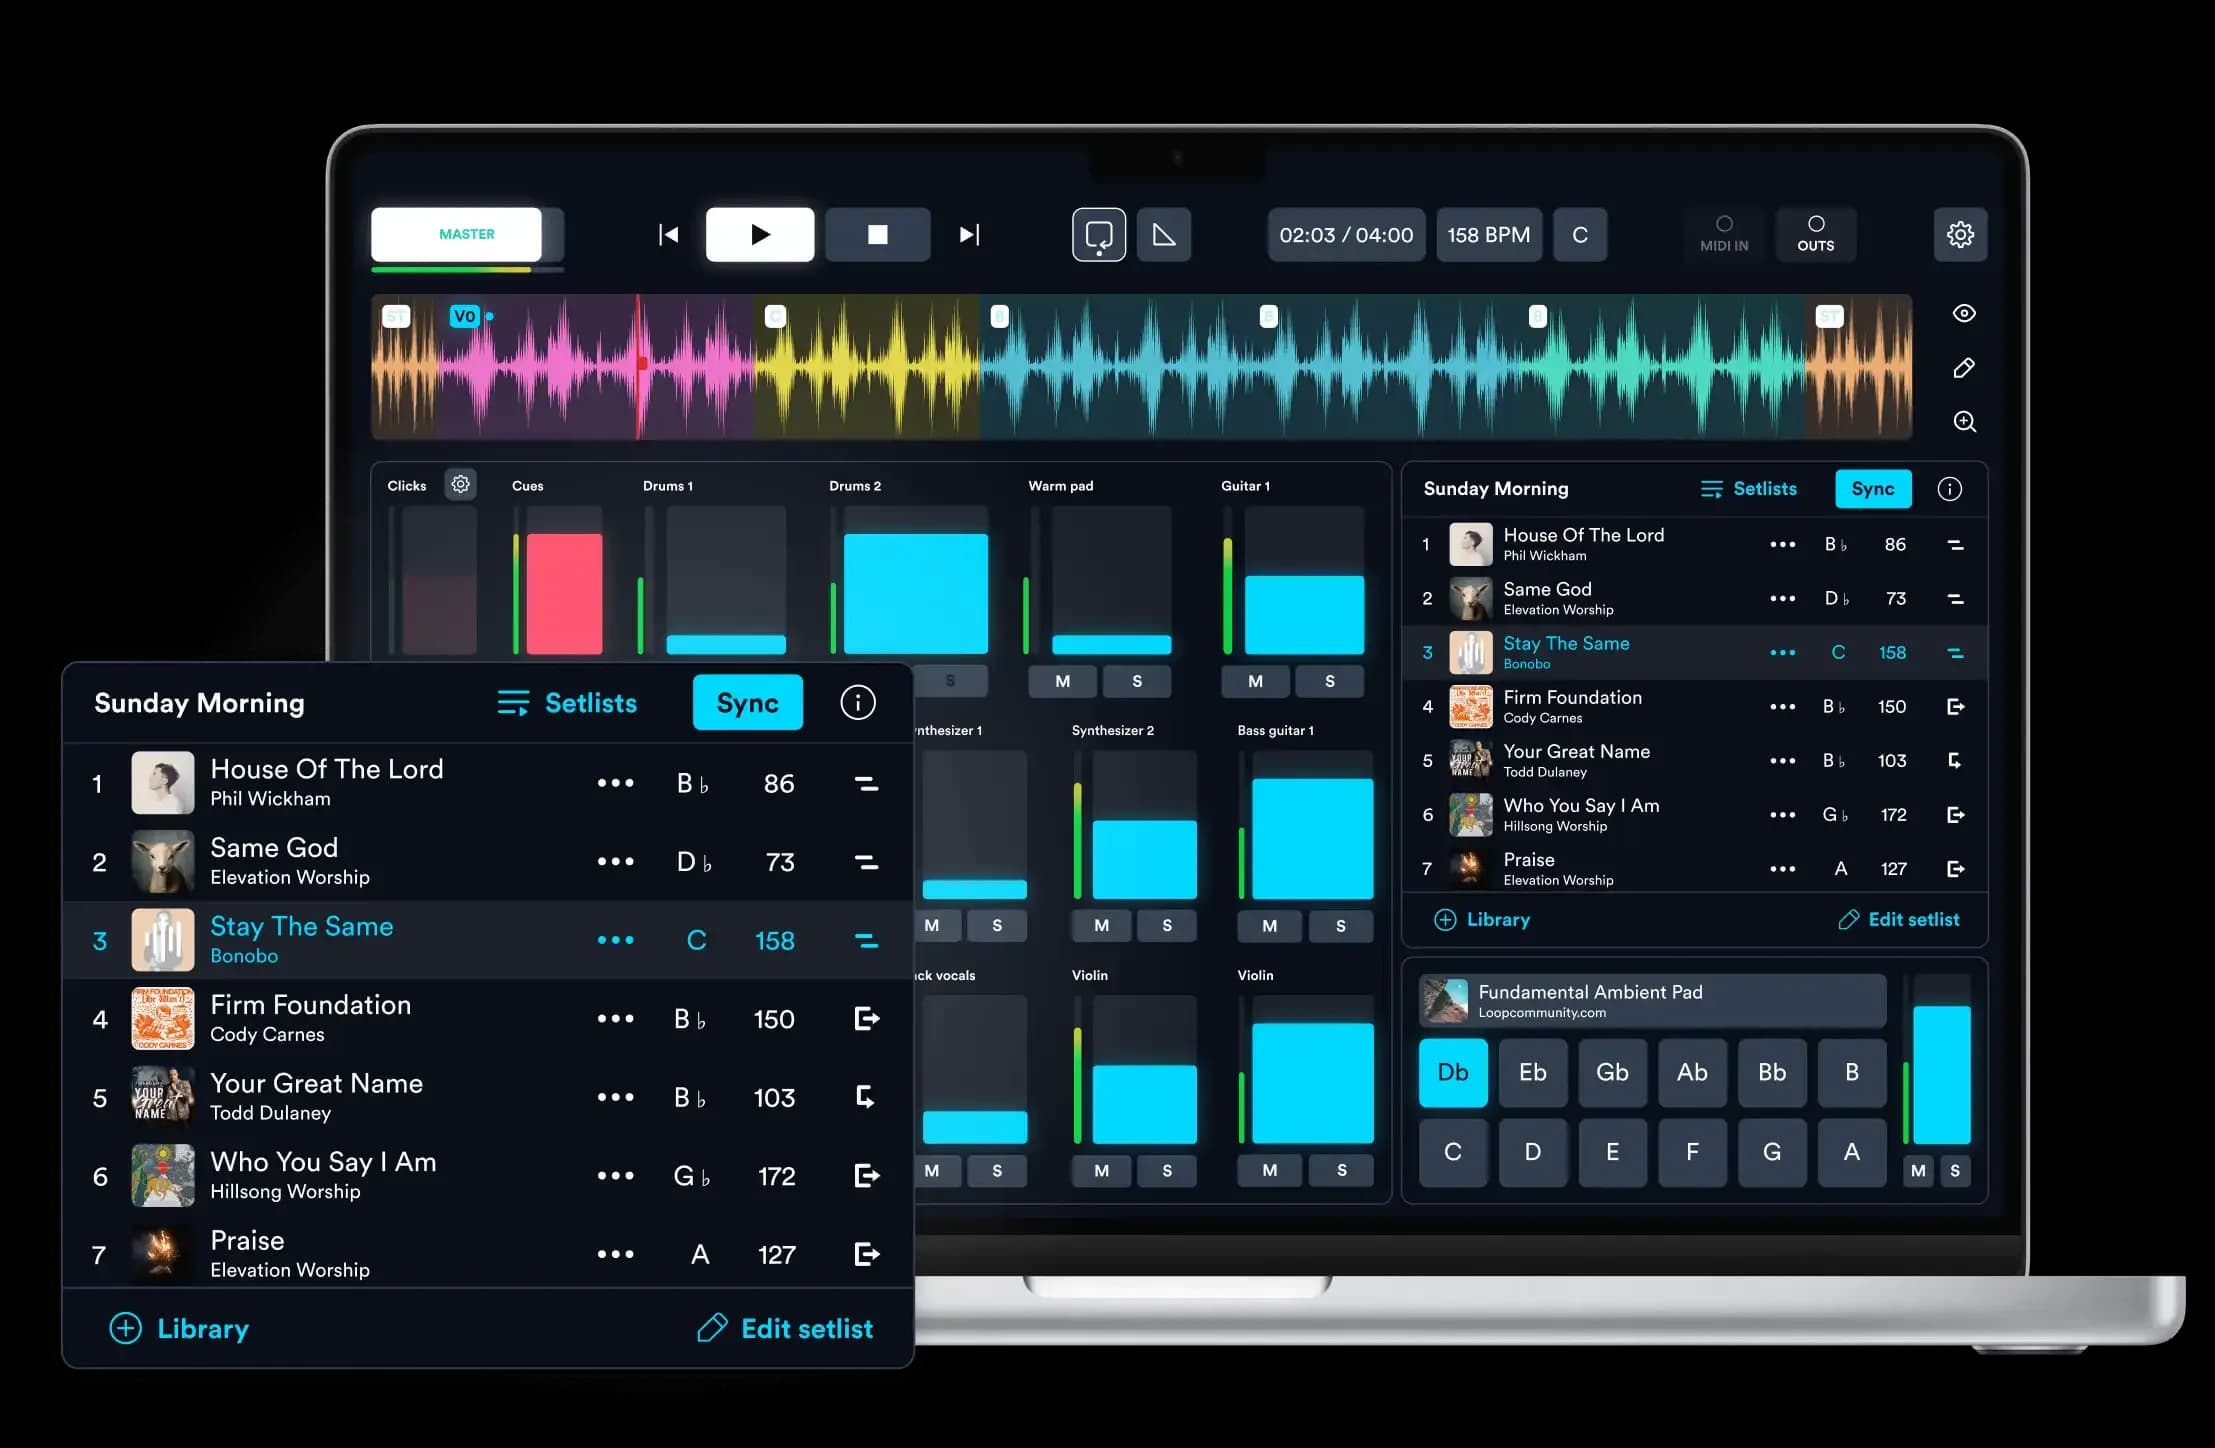Open the Setlists list in the right panel
Image resolution: width=2215 pixels, height=1448 pixels.
coord(1750,489)
